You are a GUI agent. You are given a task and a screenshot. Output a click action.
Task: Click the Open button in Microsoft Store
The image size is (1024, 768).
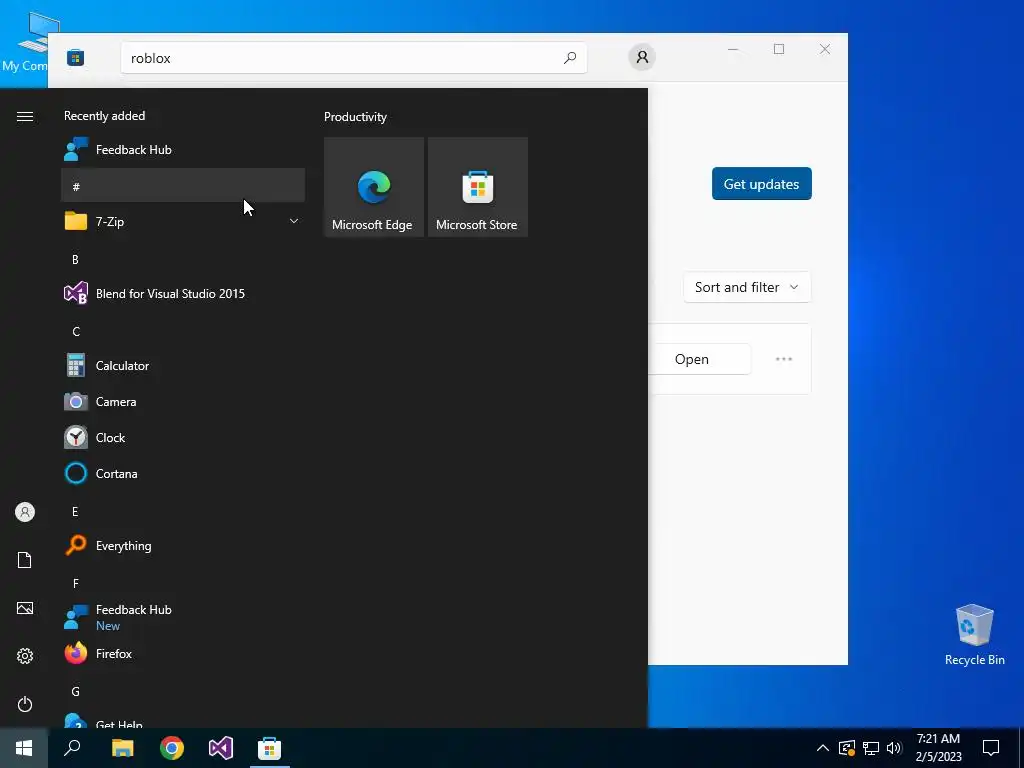(699, 359)
